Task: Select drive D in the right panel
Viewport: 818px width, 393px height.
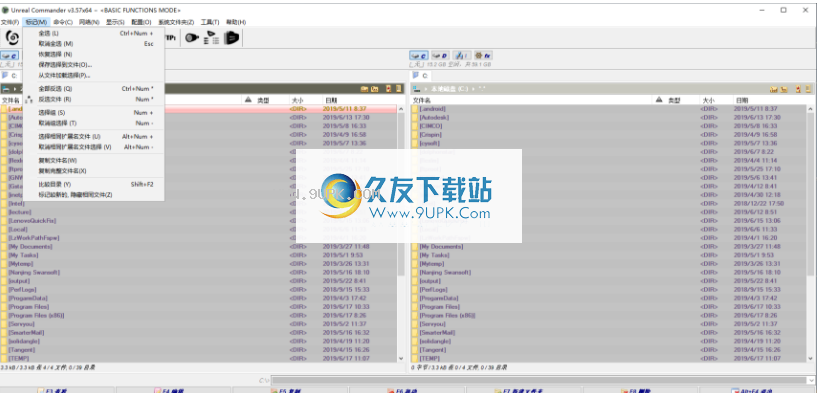Action: pos(440,55)
